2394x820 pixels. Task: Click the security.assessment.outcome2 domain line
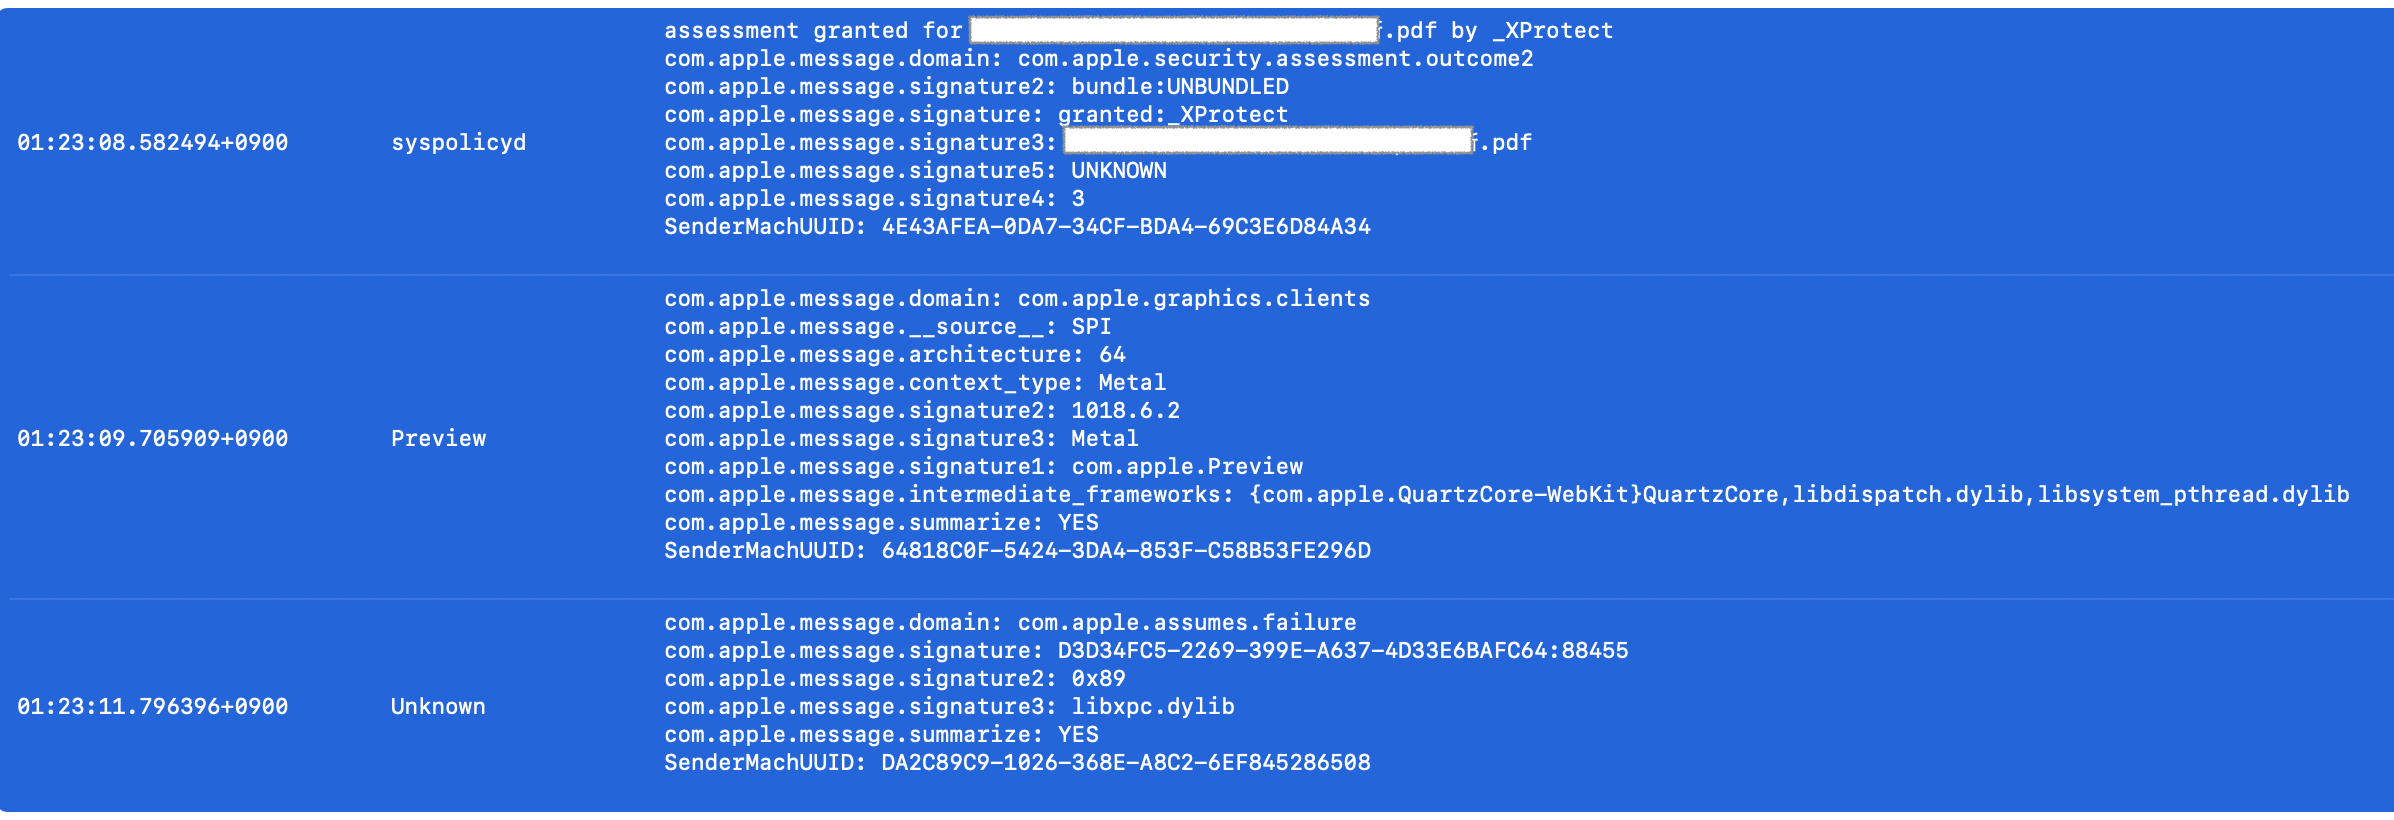point(1098,59)
